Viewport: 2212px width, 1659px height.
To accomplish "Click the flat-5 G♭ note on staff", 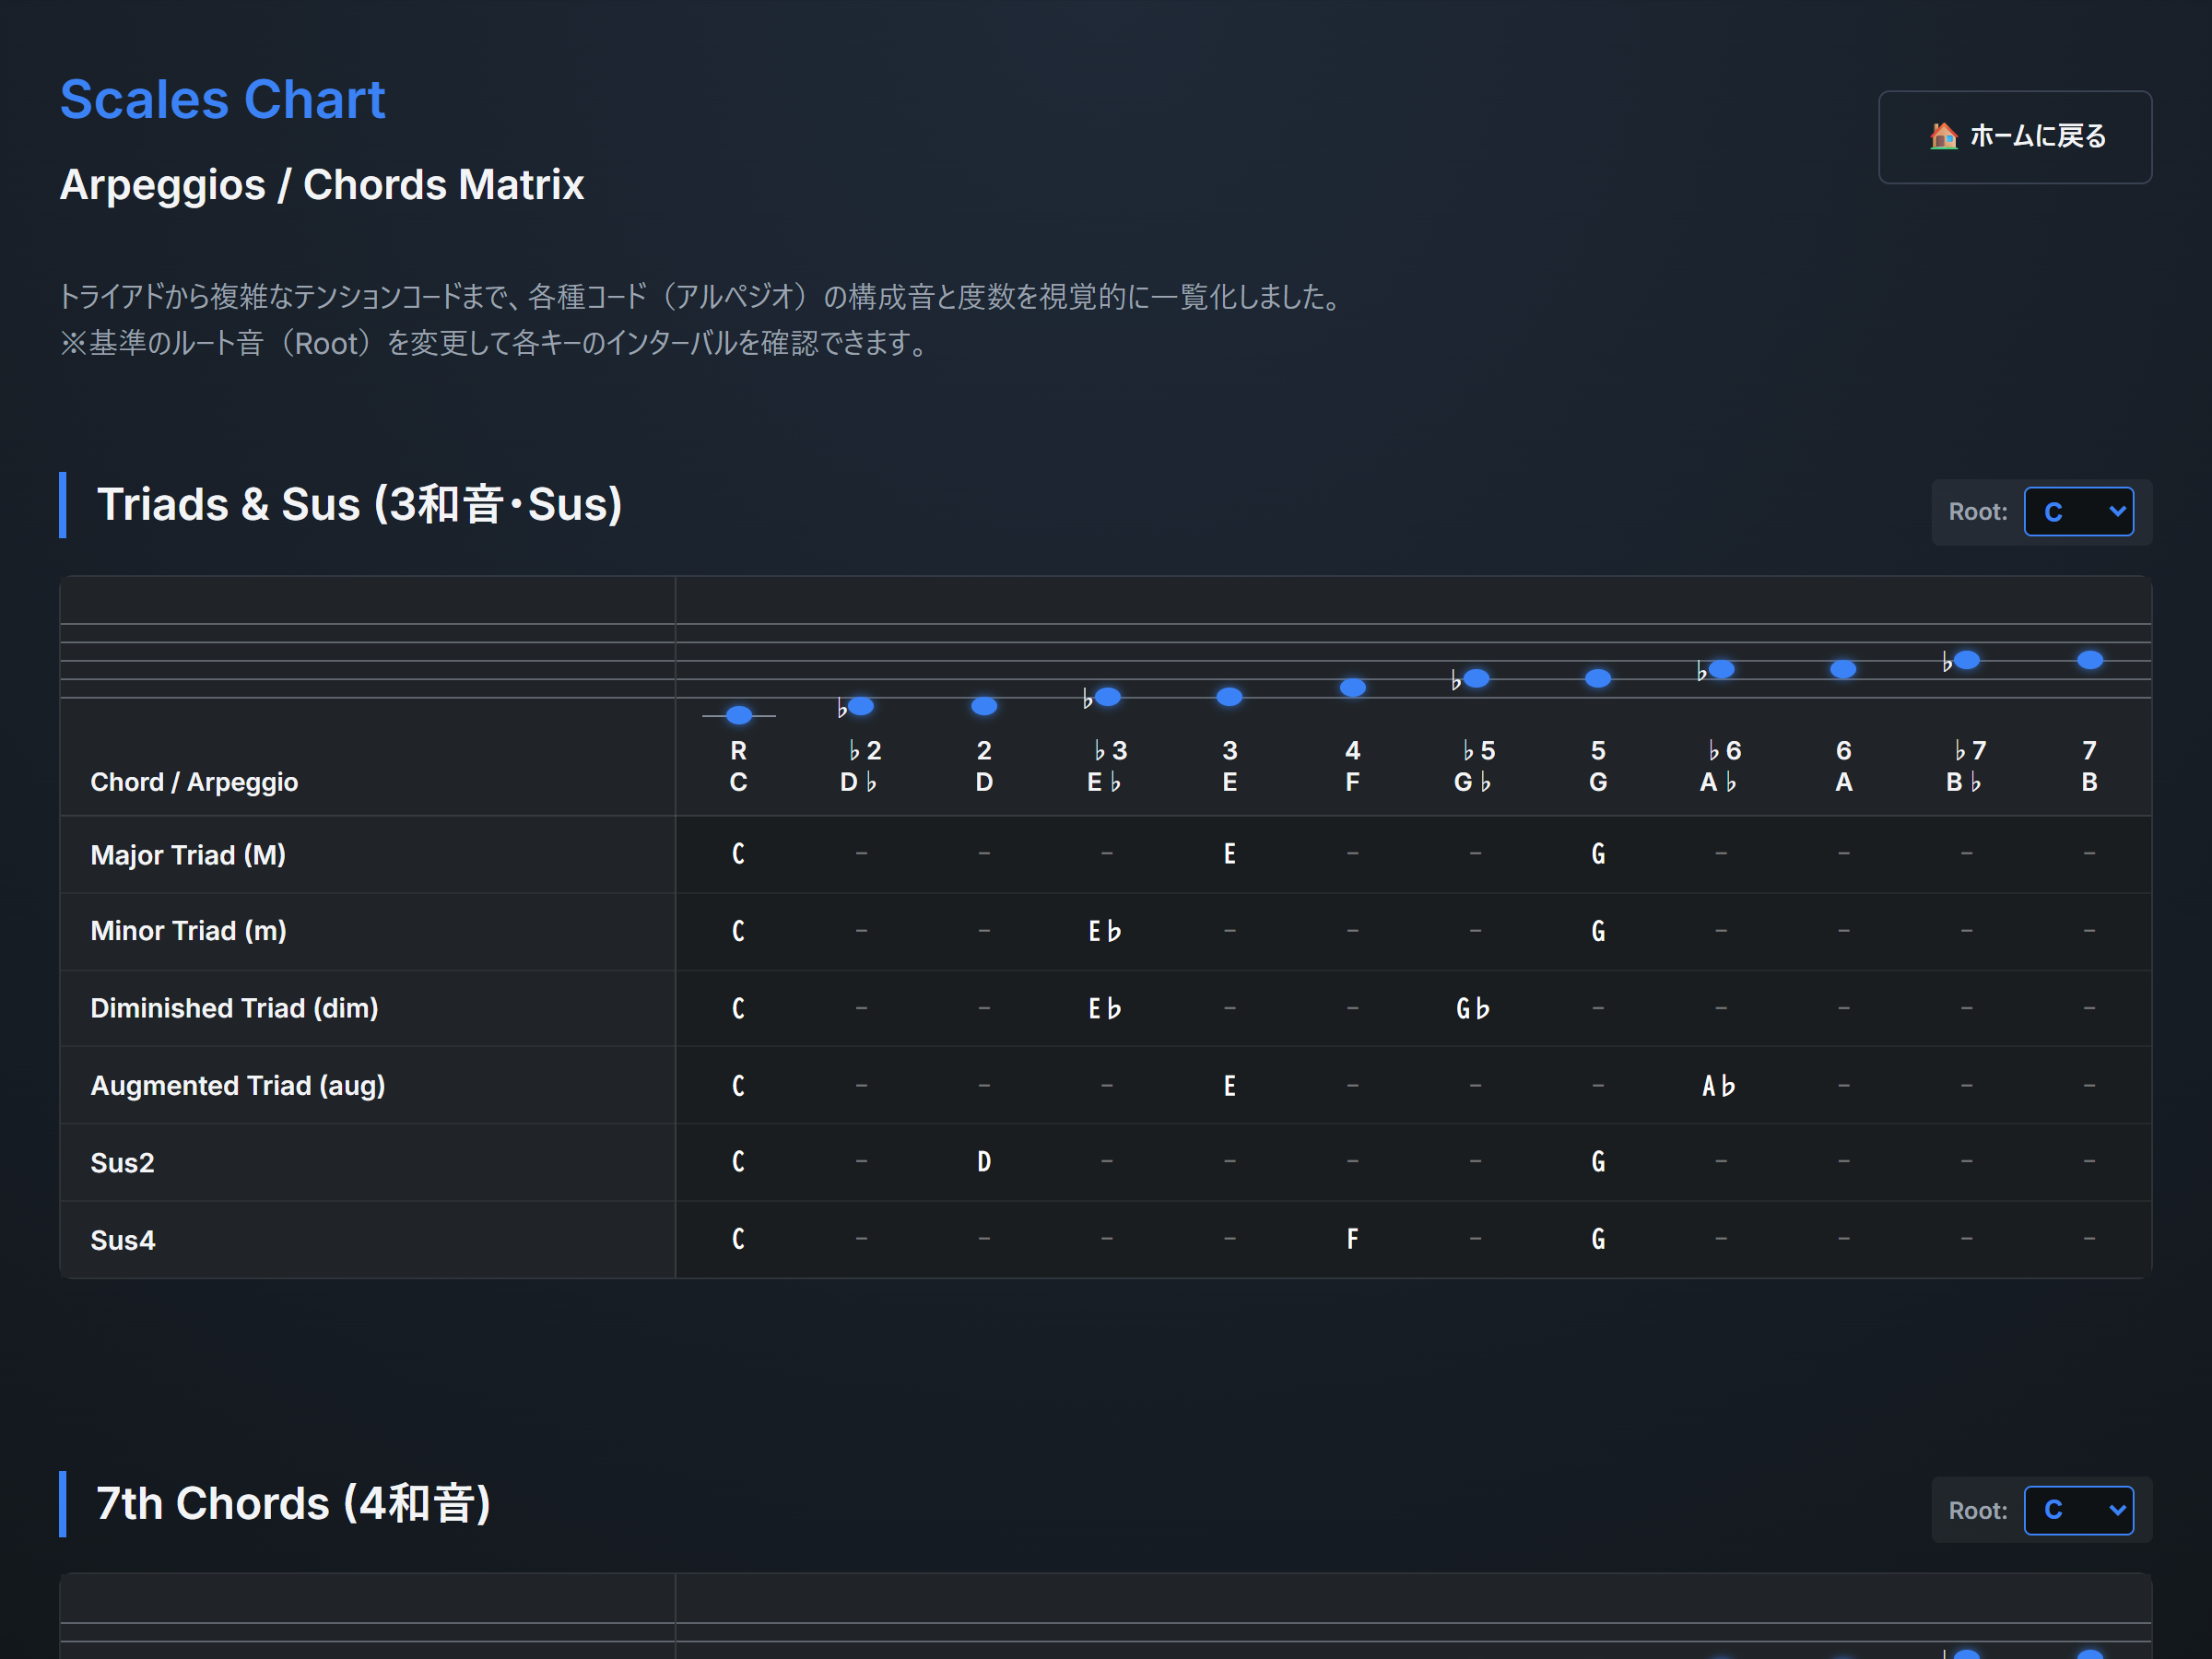I will tap(1476, 679).
